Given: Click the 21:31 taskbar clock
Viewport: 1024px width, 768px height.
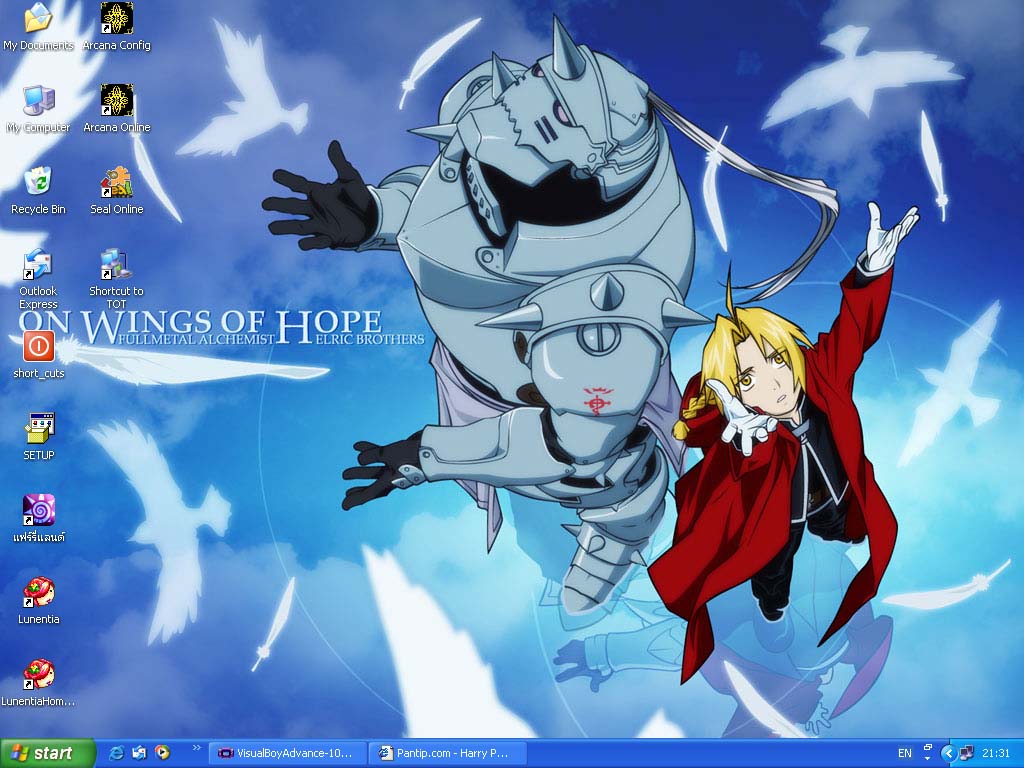Looking at the screenshot, I should tap(996, 753).
